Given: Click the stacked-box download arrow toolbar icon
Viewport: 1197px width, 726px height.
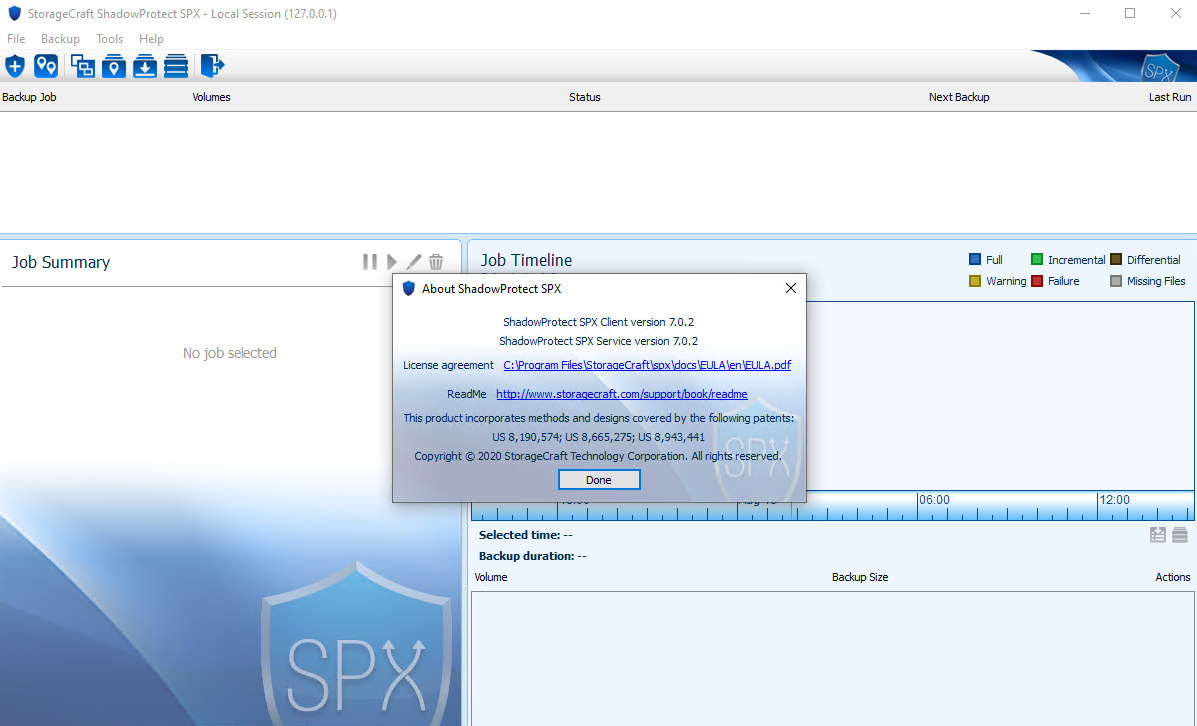Looking at the screenshot, I should (x=145, y=67).
